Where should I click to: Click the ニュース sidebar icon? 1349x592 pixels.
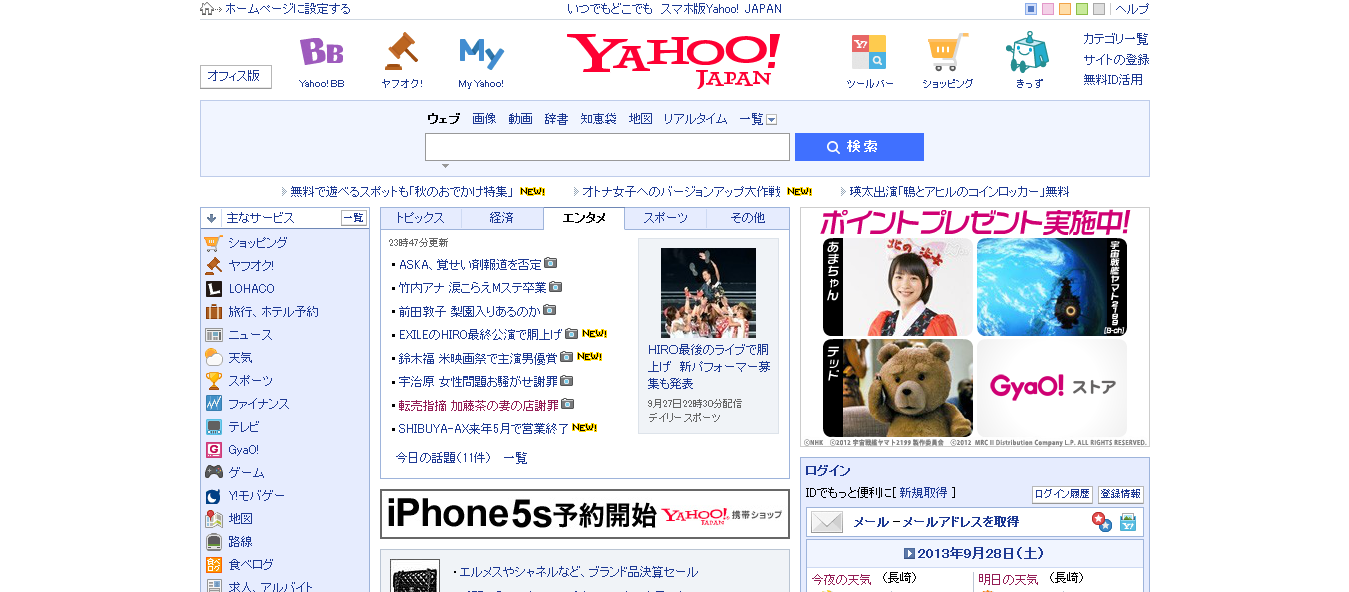[x=213, y=334]
